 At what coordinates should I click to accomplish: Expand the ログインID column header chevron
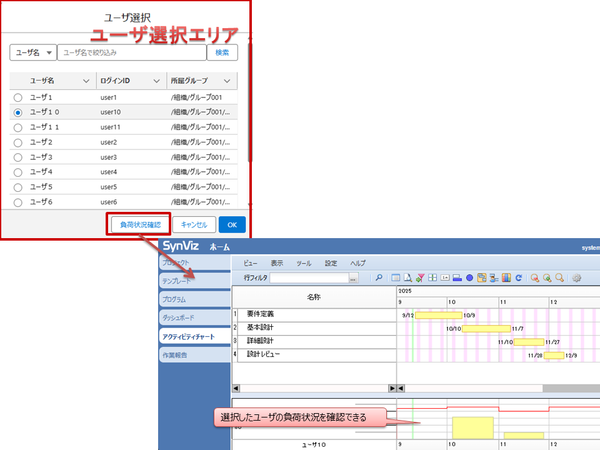157,81
